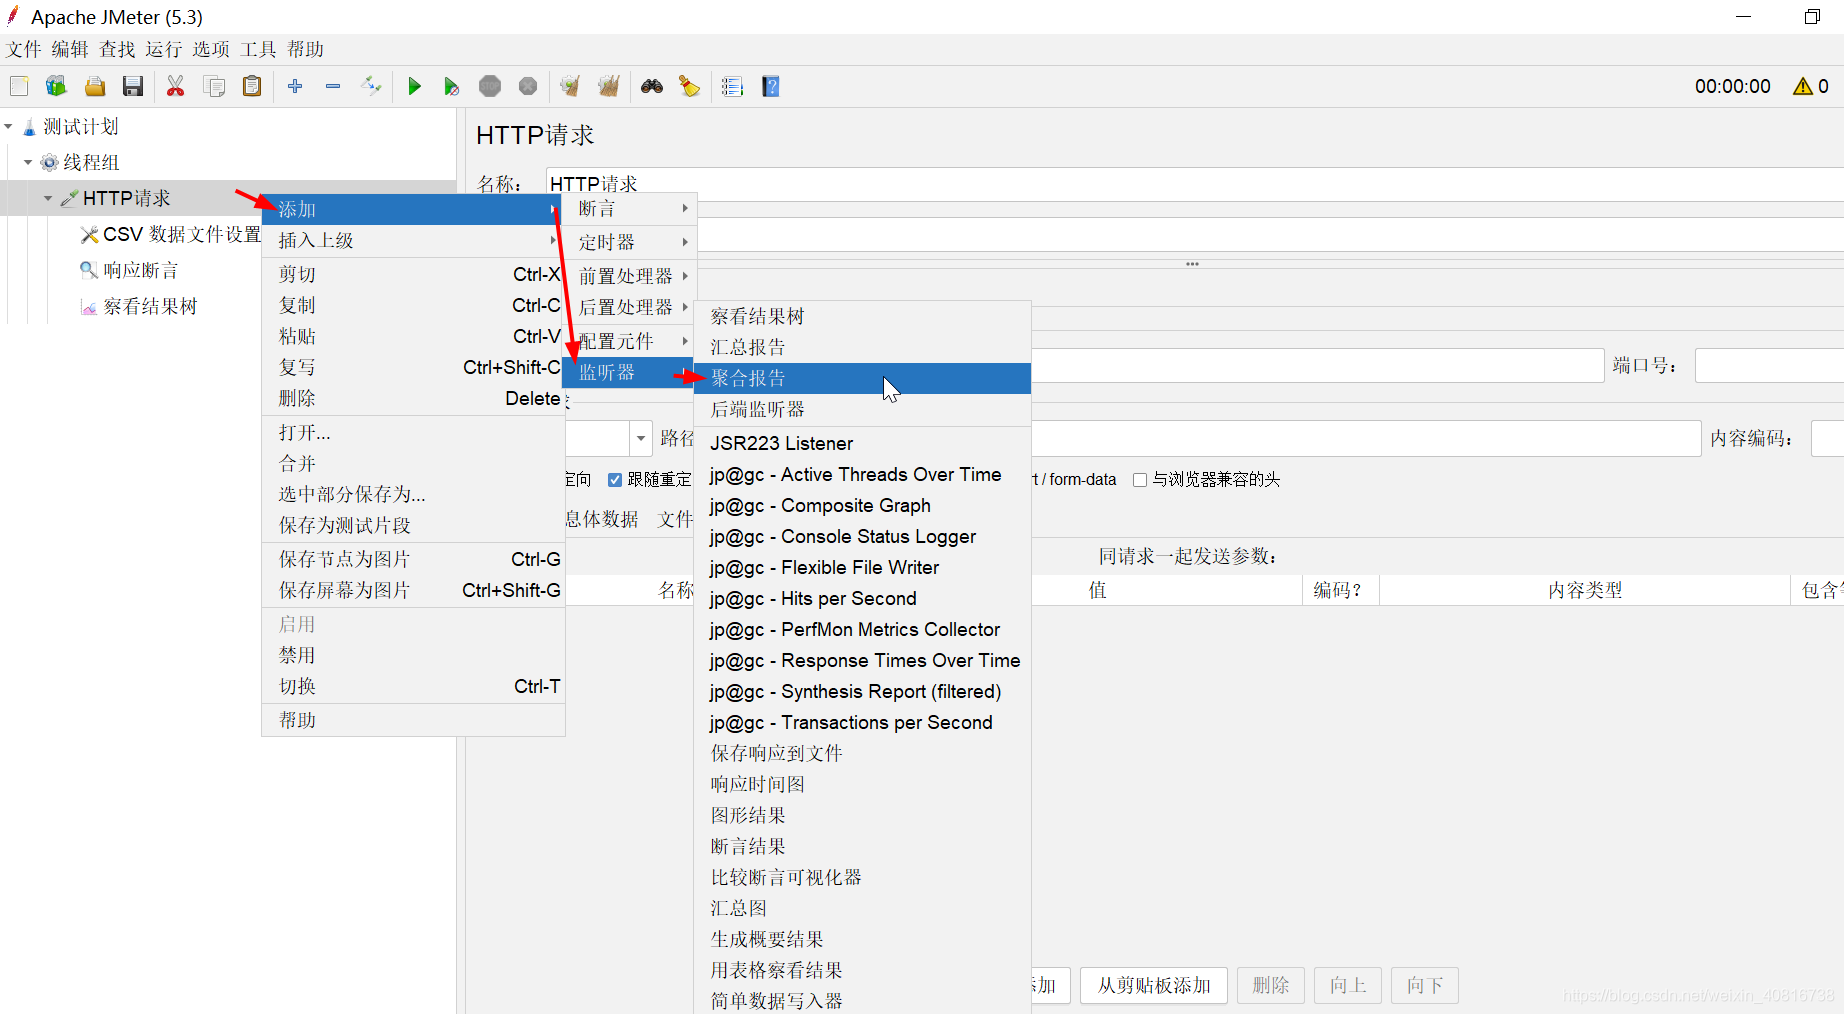The width and height of the screenshot is (1844, 1014).
Task: Click 监听器 in the 添加 submenu
Action: point(630,372)
